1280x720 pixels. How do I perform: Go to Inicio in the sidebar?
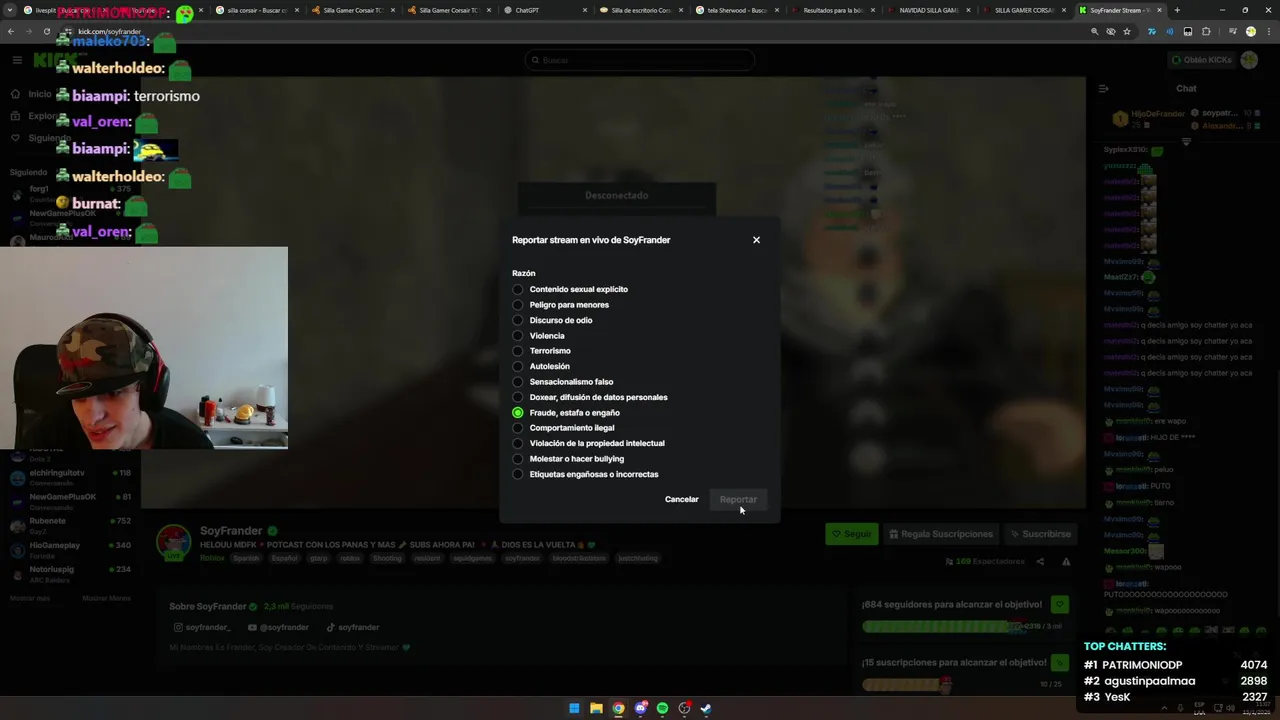(32, 94)
